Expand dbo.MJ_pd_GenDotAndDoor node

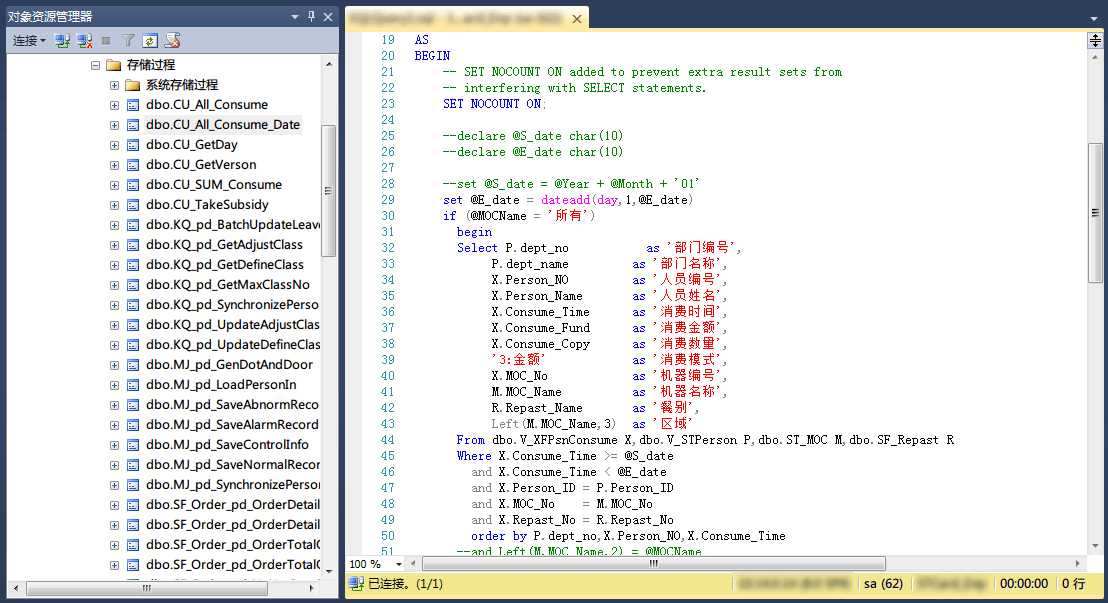tap(114, 365)
